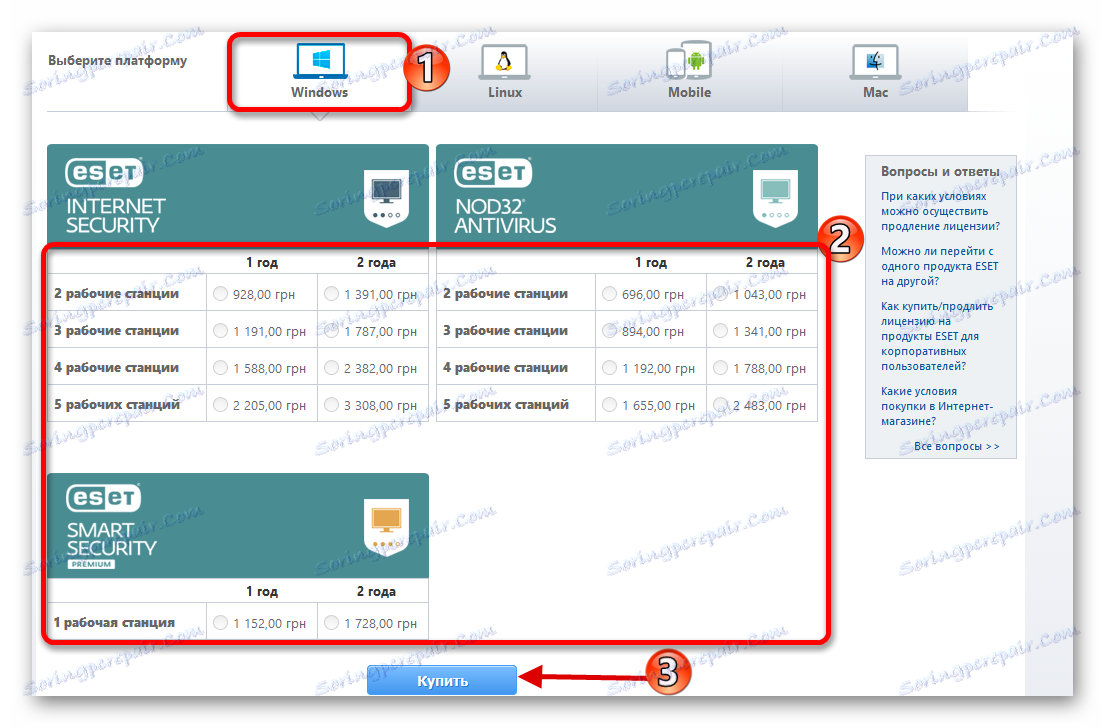
Task: Click the NOD32 ANTIVIRUS product title
Action: 505,216
